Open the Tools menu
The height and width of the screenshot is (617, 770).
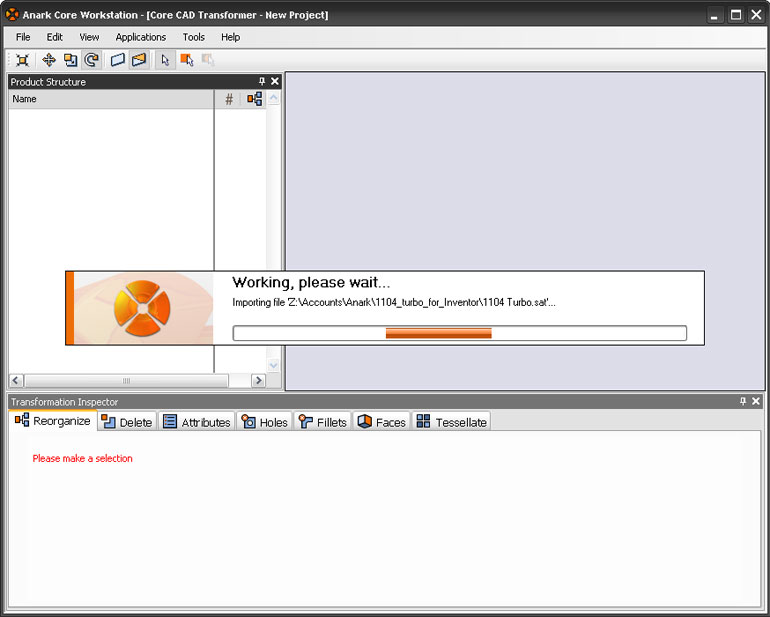193,37
